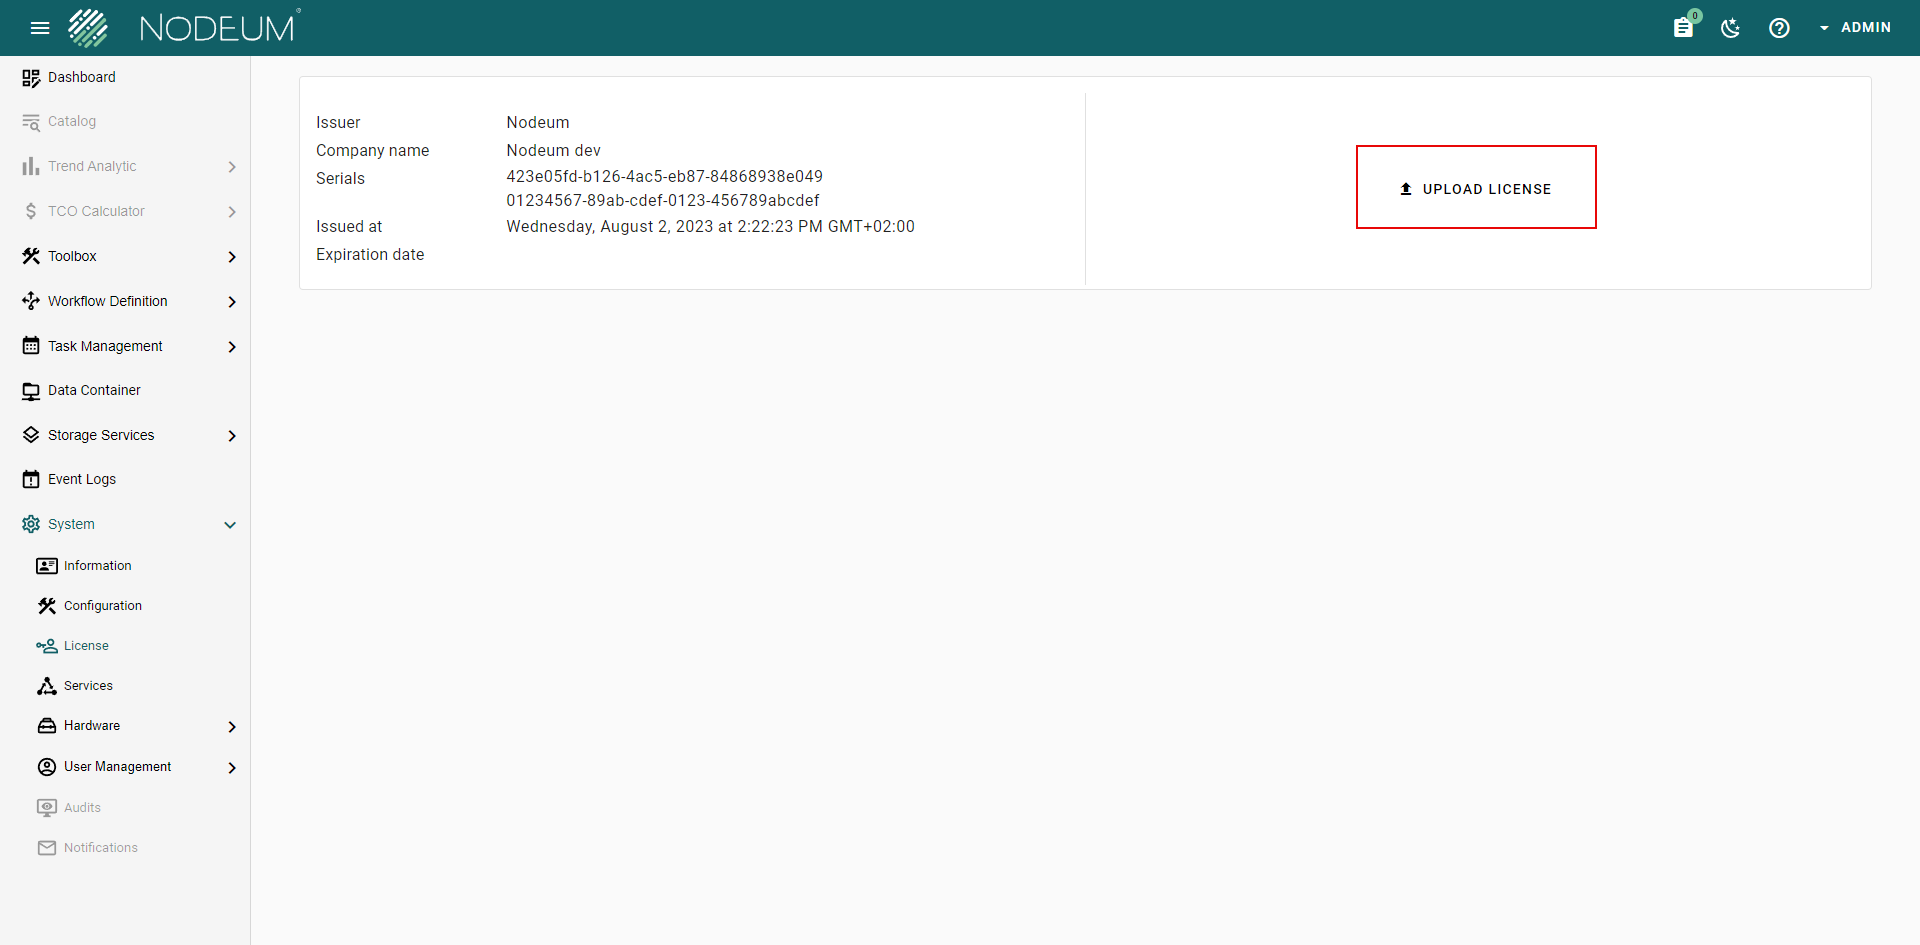Click the NODEUM wordmark in header
The image size is (1920, 945).
pyautogui.click(x=220, y=27)
